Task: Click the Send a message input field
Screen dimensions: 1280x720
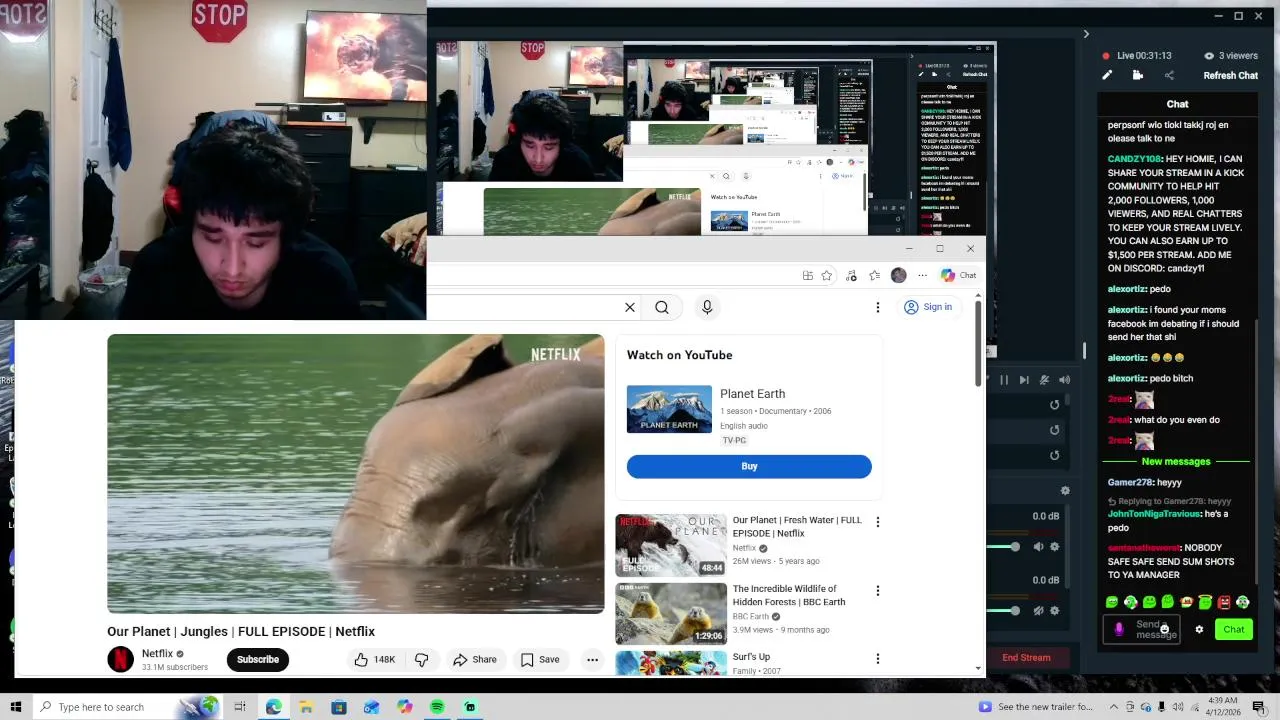Action: point(1155,630)
